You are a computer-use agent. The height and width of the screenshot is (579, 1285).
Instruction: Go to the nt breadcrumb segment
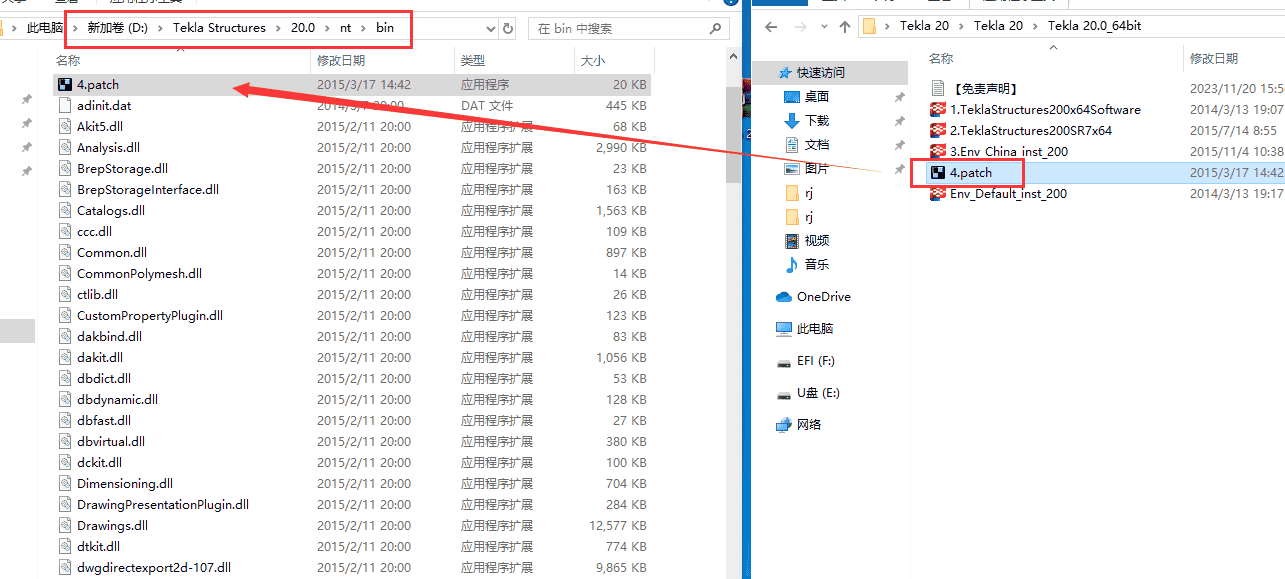345,27
